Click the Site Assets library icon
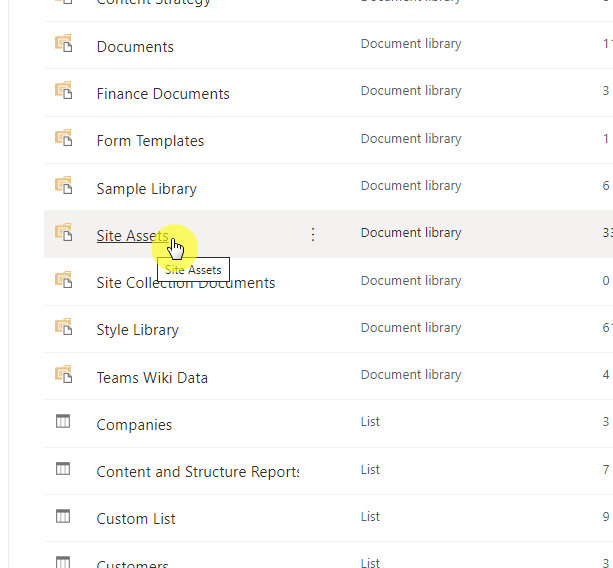The height and width of the screenshot is (568, 613). 63,232
